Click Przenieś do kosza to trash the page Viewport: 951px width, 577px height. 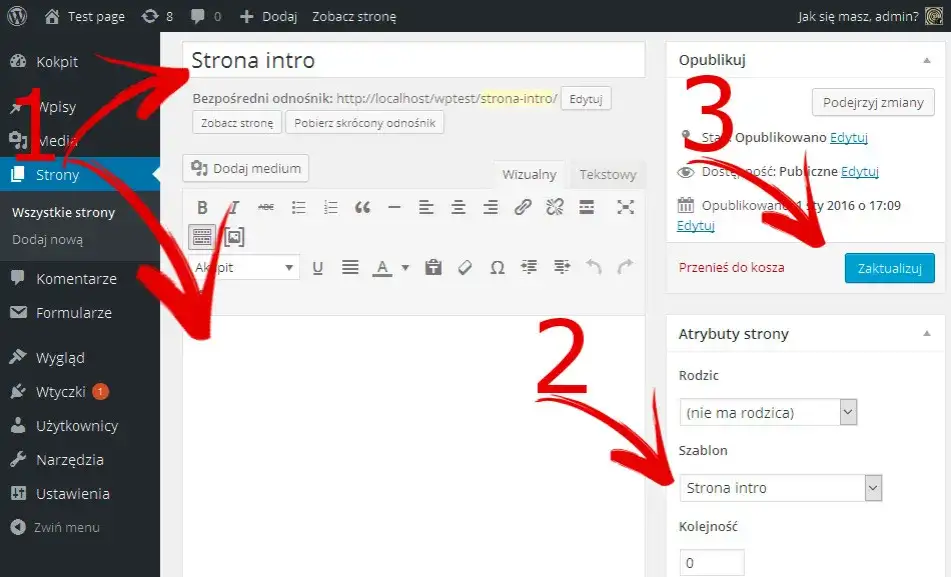pos(731,267)
